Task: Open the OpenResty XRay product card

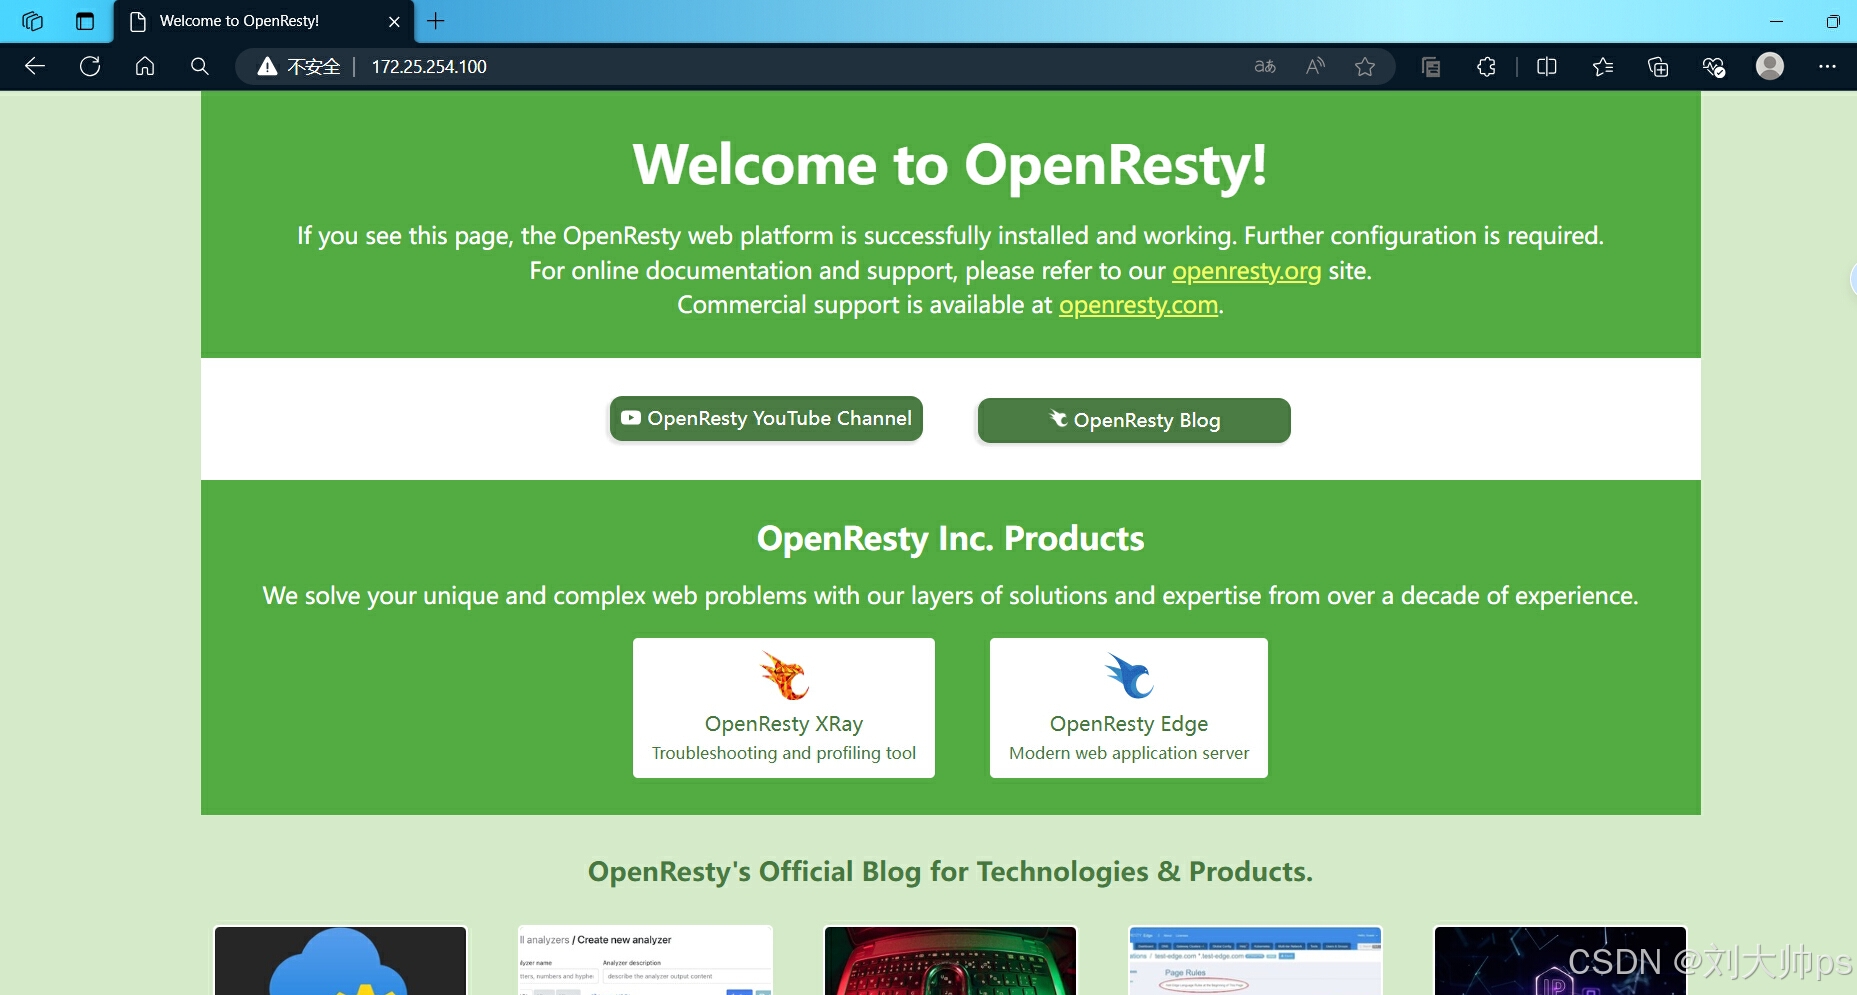Action: click(x=784, y=708)
